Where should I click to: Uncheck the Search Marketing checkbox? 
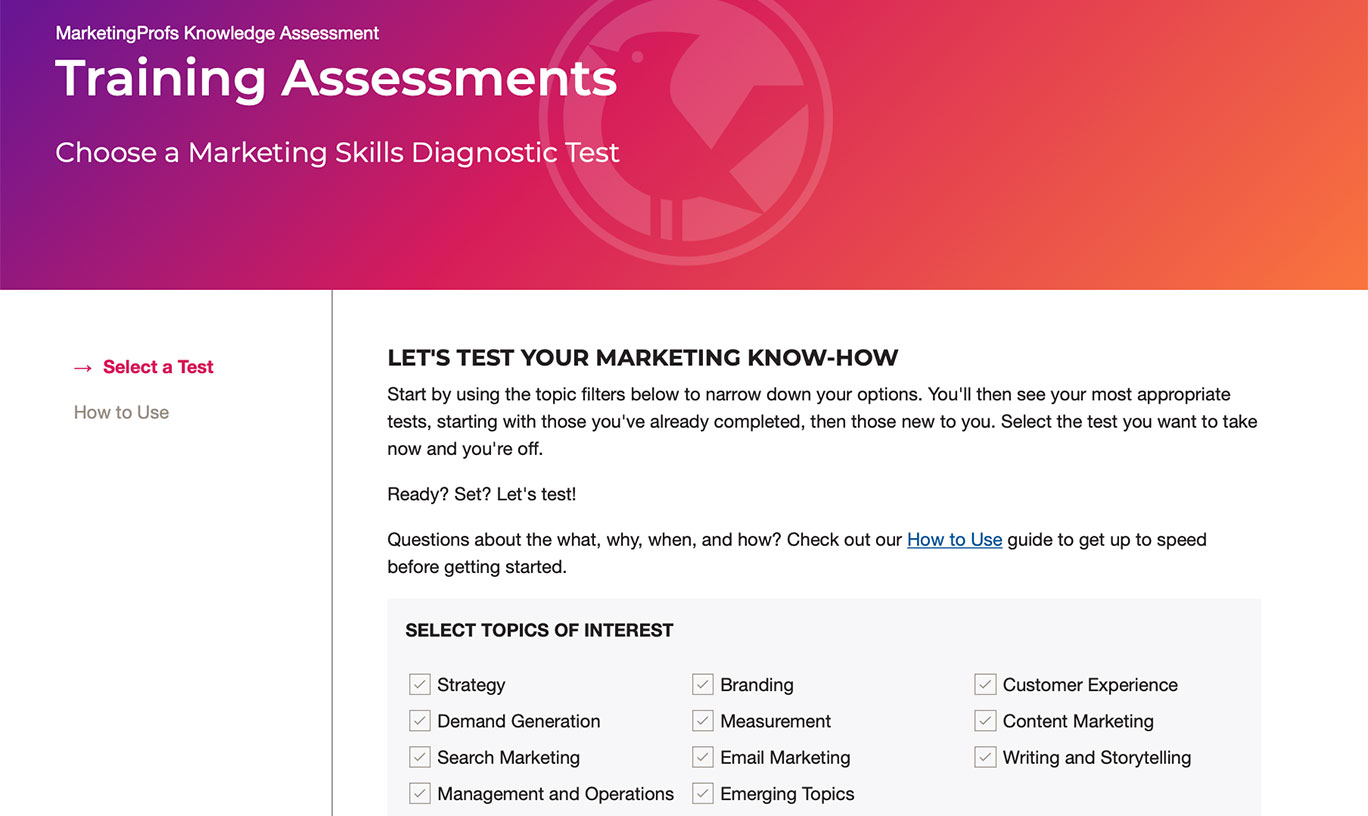(x=419, y=757)
